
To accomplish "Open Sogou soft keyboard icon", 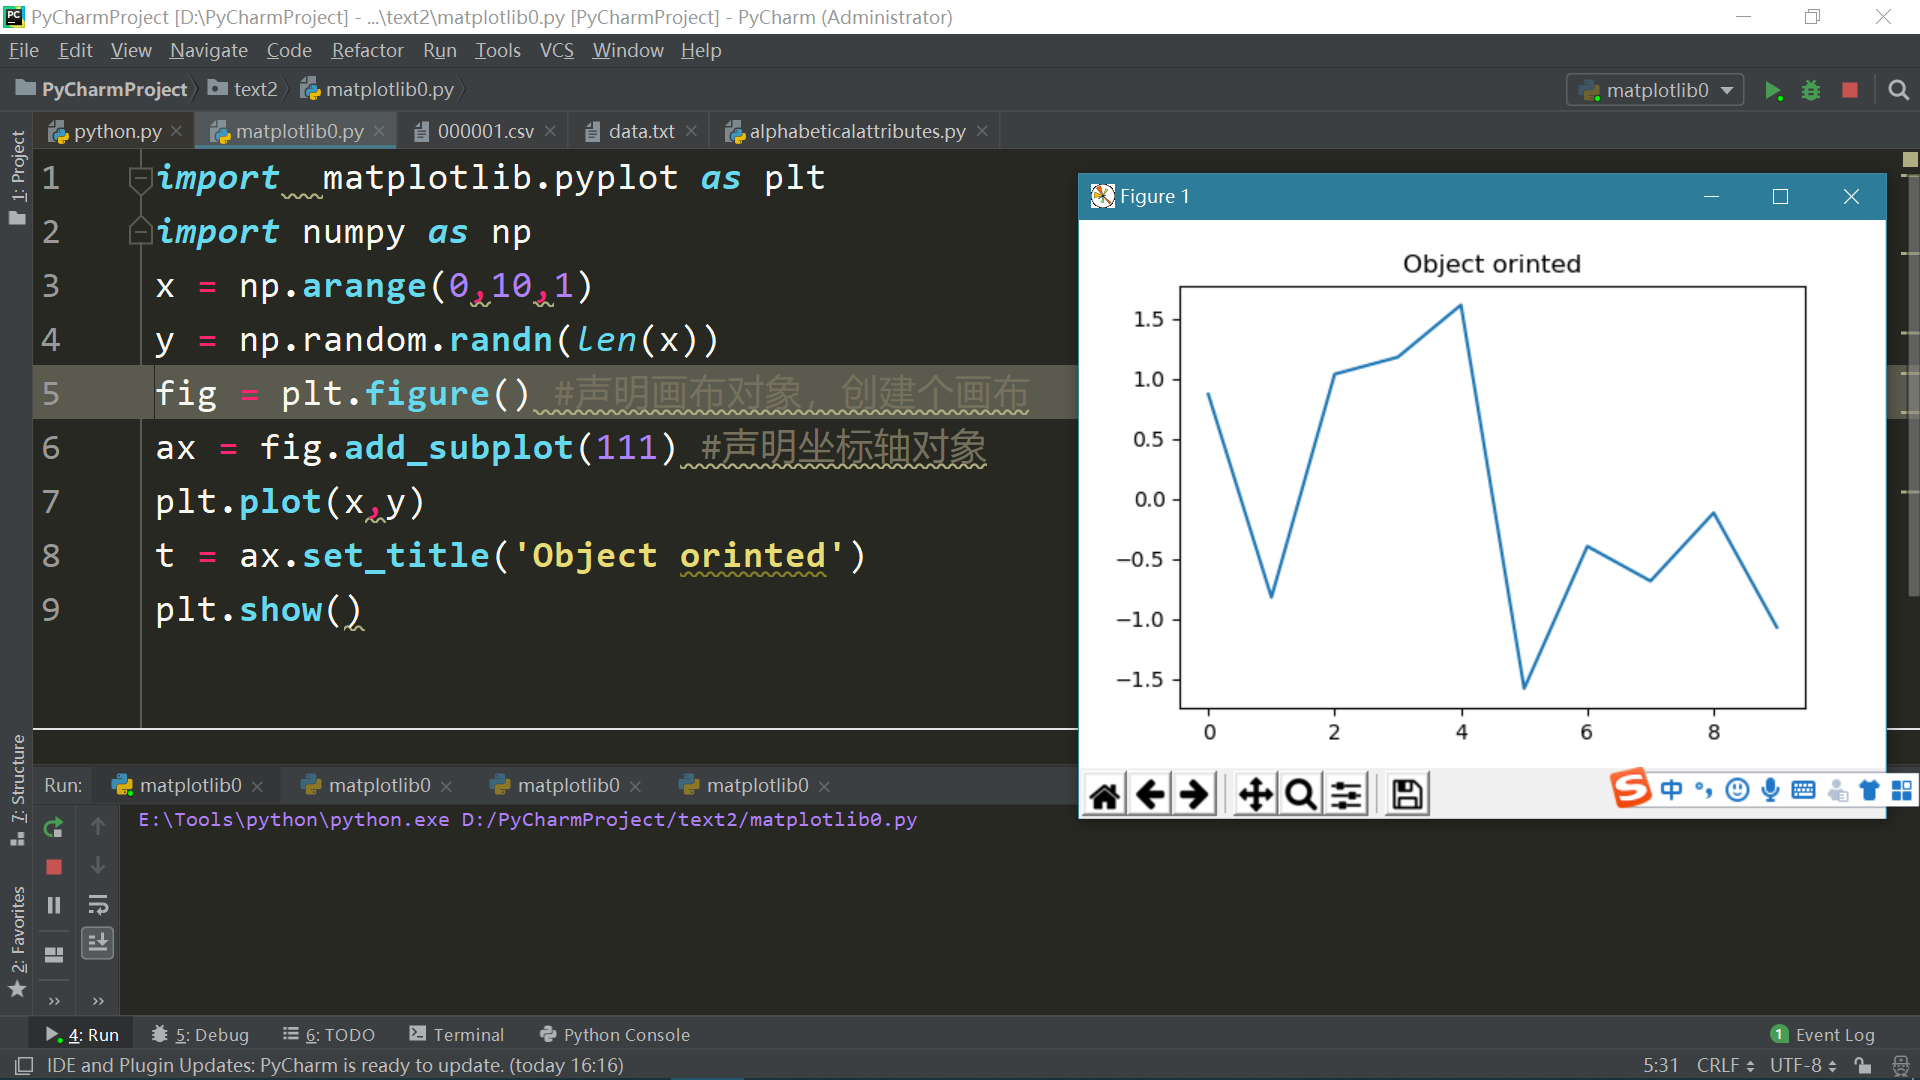I will (x=1803, y=790).
